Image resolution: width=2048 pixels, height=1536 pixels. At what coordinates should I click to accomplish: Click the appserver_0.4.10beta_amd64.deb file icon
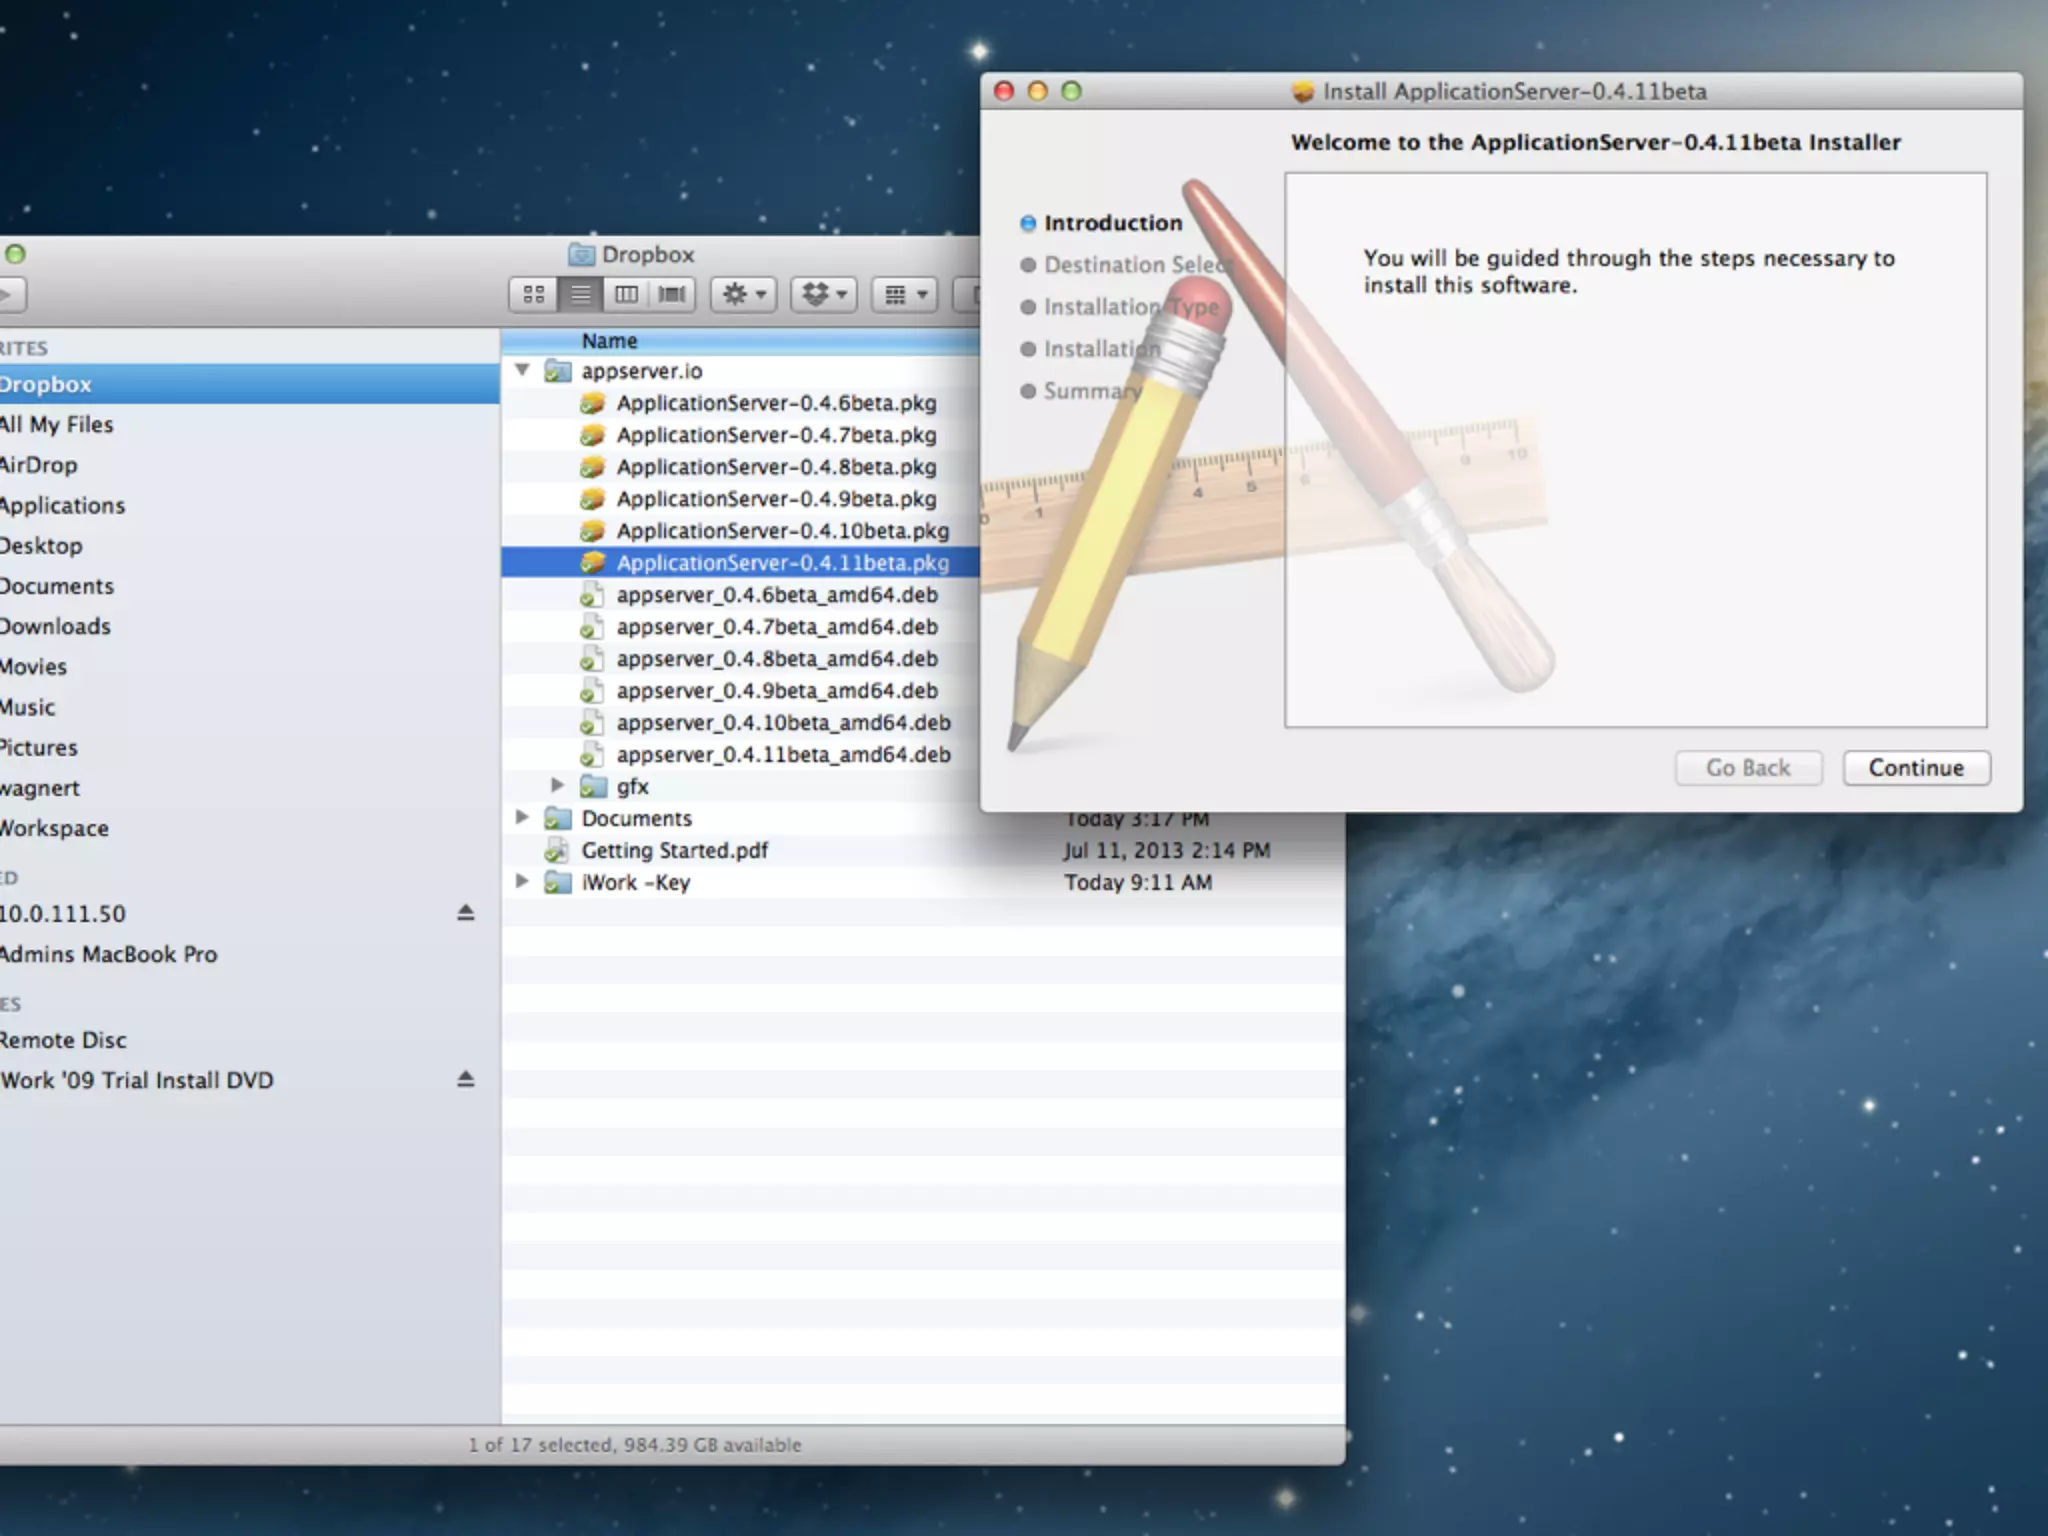592,723
